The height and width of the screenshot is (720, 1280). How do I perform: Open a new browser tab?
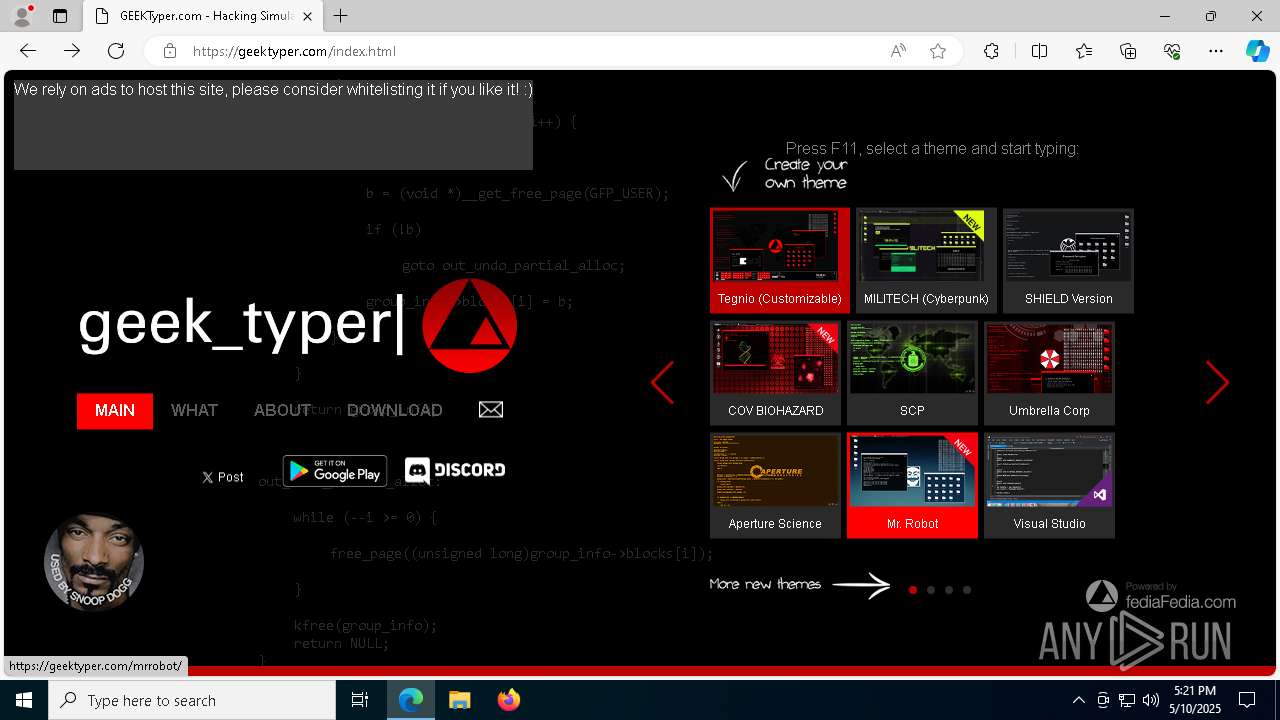click(x=341, y=16)
